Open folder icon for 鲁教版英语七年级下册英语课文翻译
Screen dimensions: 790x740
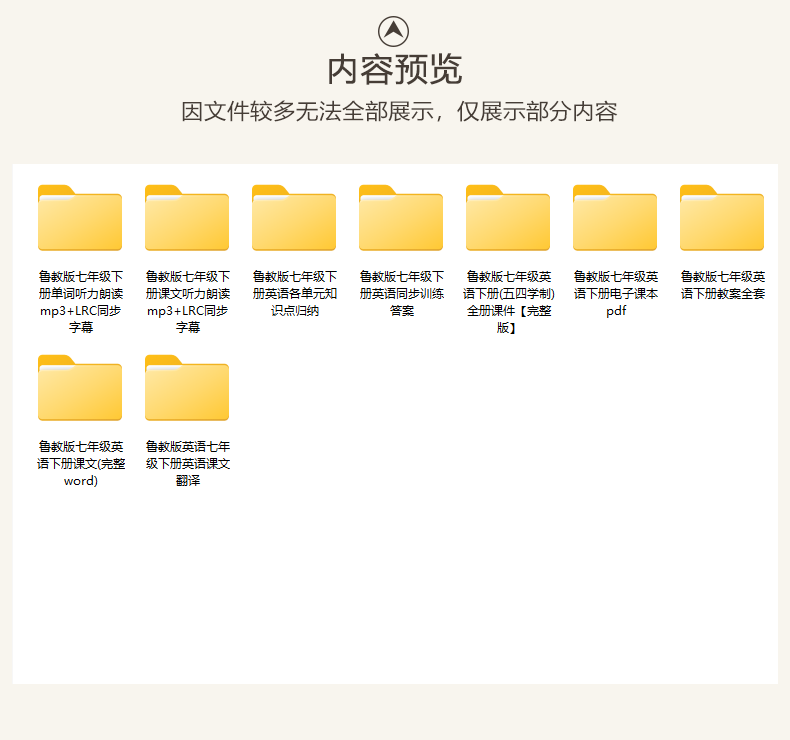(x=187, y=388)
